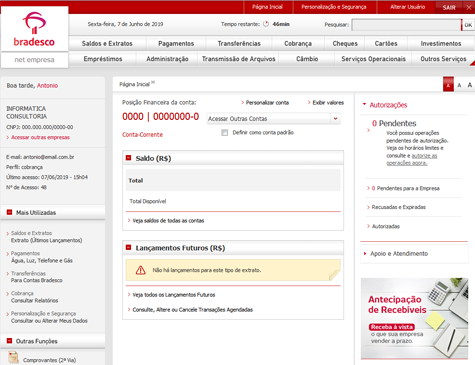The image size is (475, 365).
Task: Click the Pesquisar search field
Action: (x=406, y=25)
